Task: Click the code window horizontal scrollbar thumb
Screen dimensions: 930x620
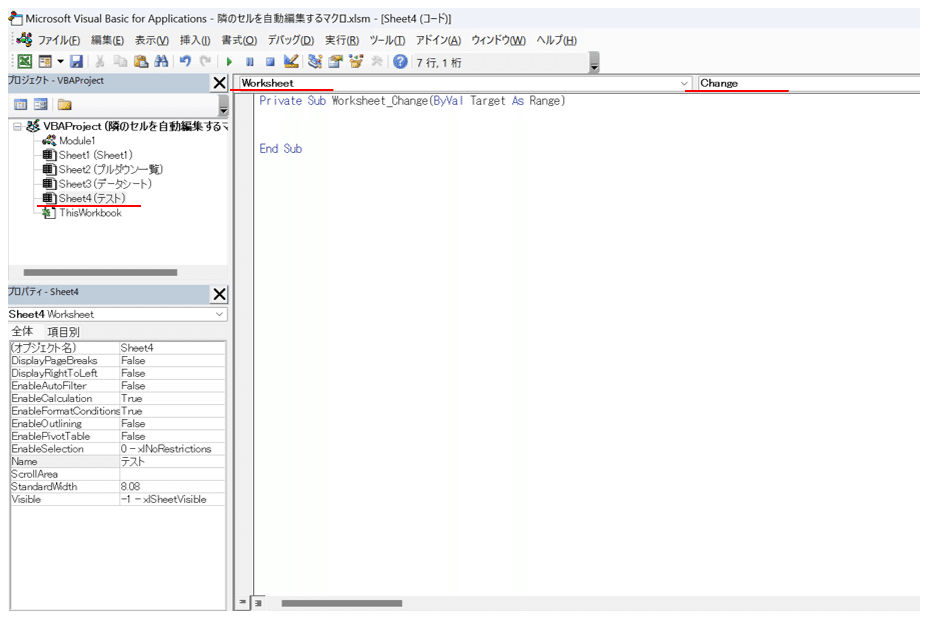Action: [342, 603]
